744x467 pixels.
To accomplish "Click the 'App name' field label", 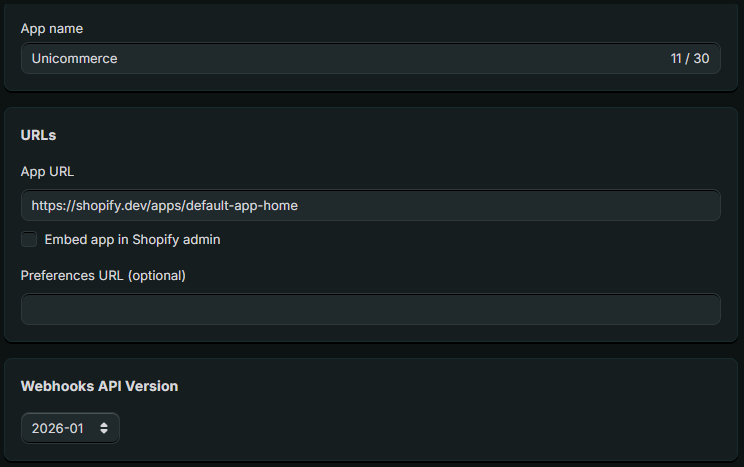I will [x=52, y=28].
